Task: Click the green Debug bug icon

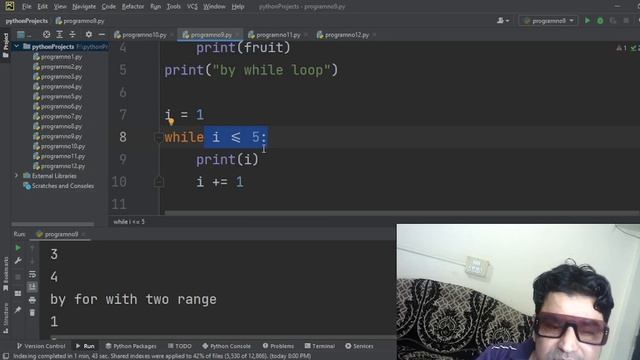Action: tap(600, 20)
